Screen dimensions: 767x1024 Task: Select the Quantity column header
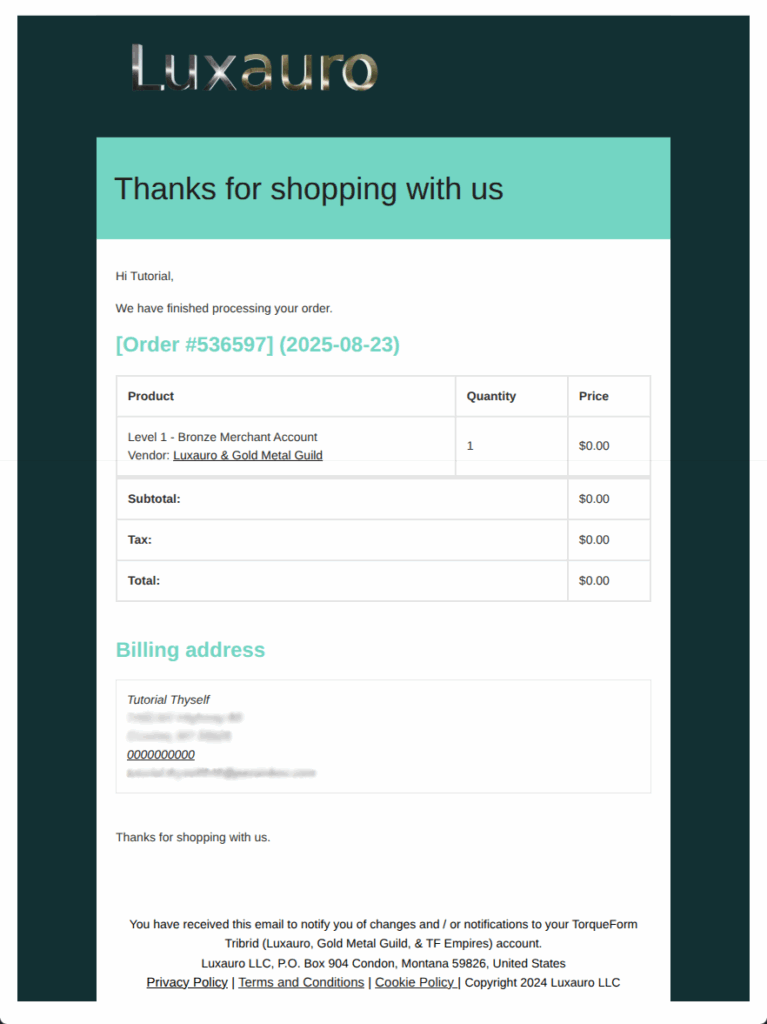[x=512, y=396]
